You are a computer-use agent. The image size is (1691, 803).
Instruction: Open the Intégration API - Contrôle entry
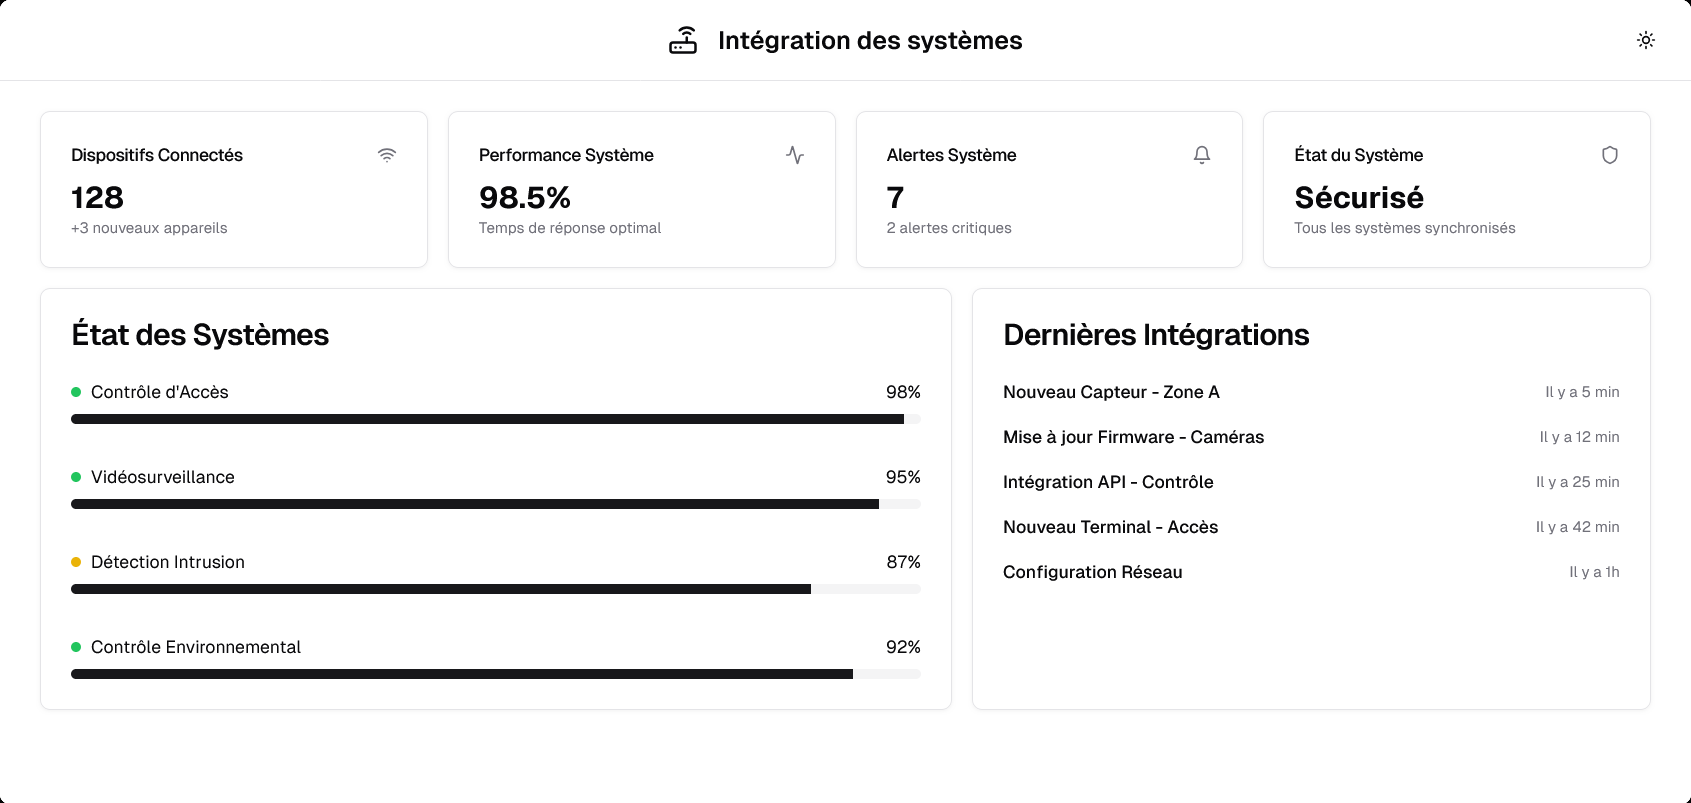point(1311,482)
